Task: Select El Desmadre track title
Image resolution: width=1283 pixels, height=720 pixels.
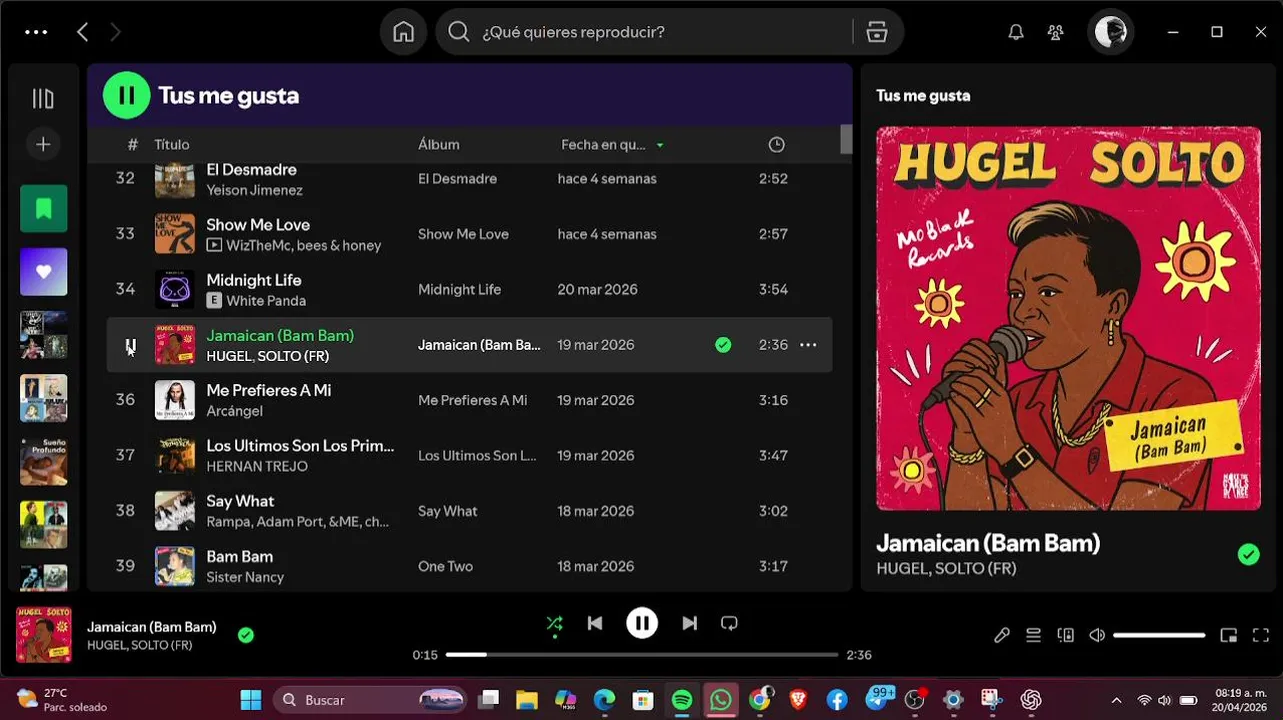Action: 251,170
